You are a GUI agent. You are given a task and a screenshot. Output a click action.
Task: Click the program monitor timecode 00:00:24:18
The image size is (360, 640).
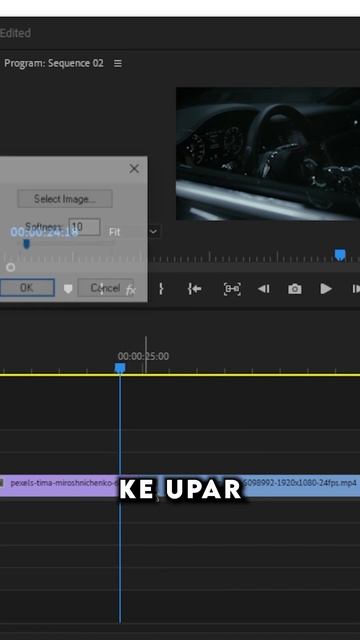(x=44, y=232)
